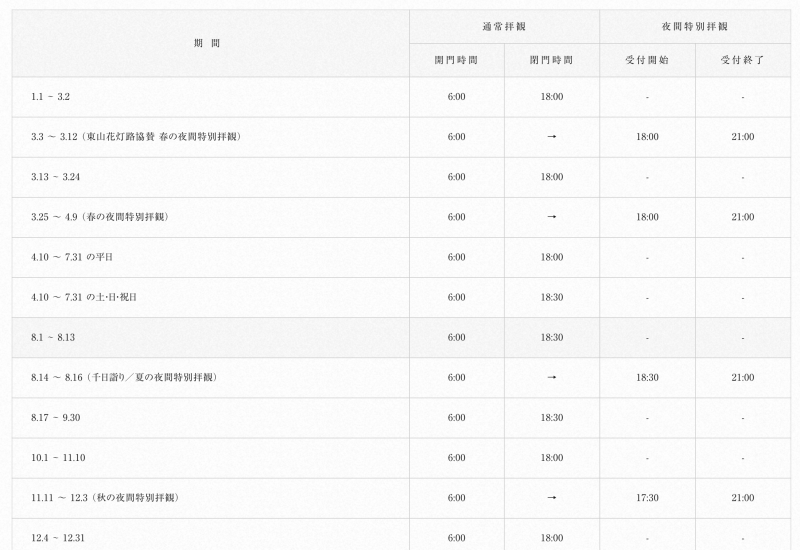Click the 受付開始 sub-header
The image size is (800, 550).
[x=647, y=61]
